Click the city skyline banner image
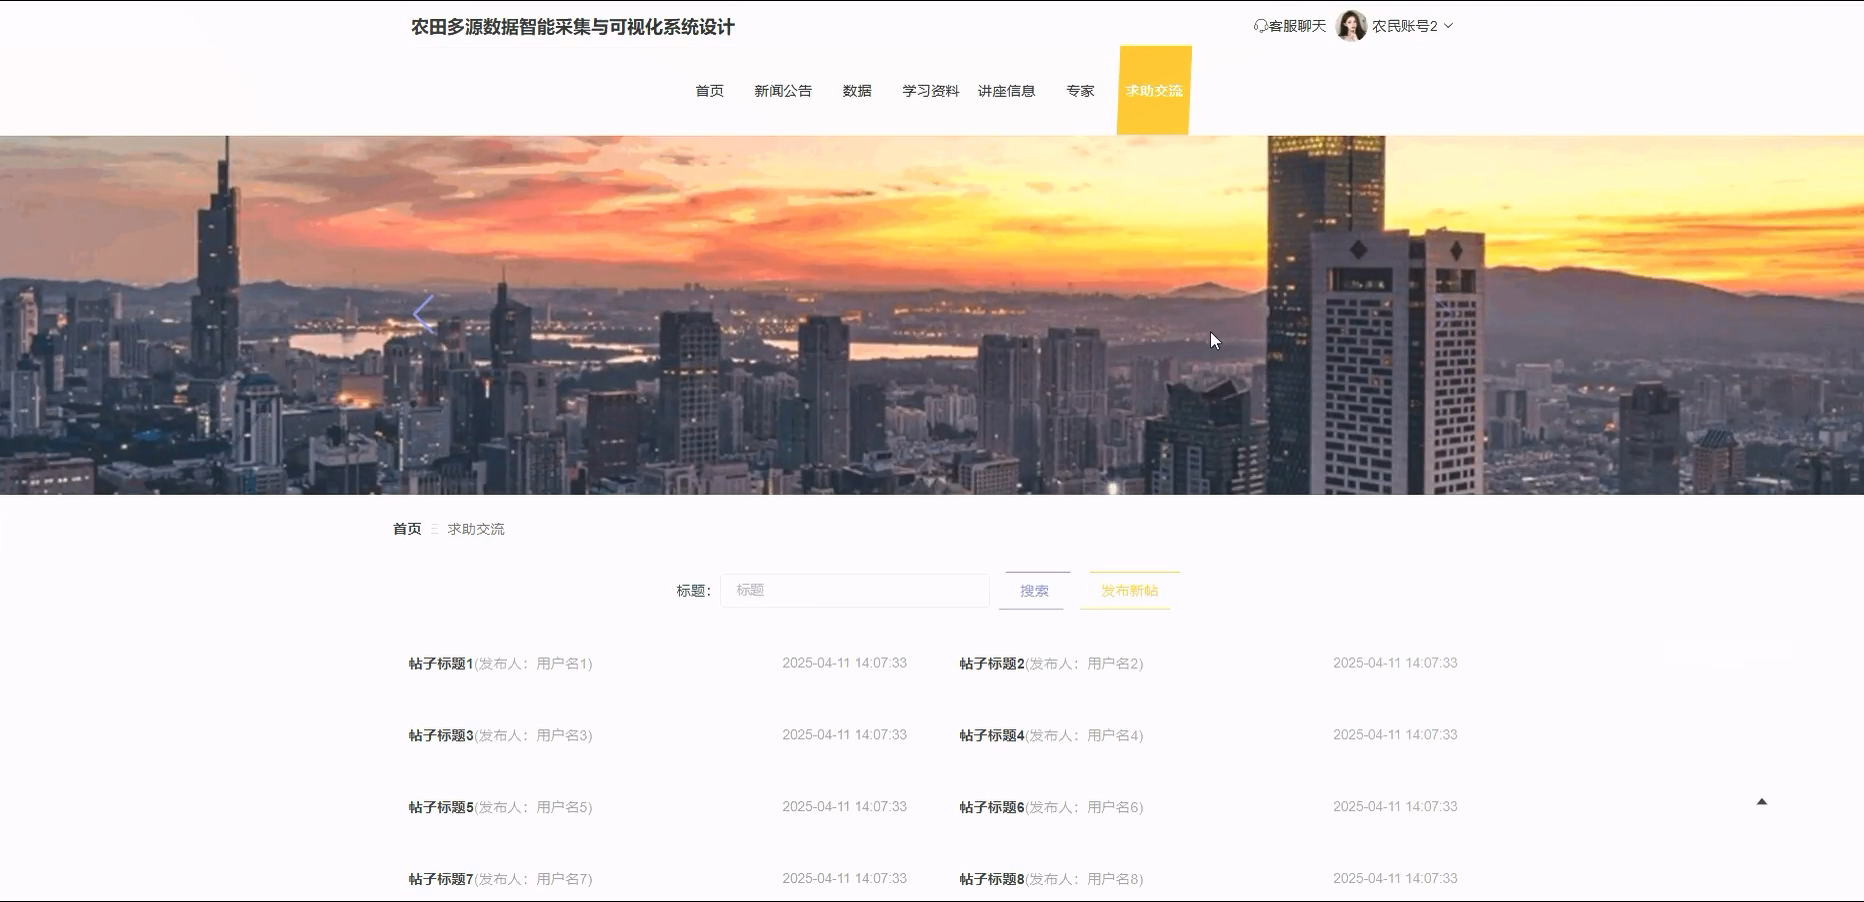1864x902 pixels. click(932, 315)
